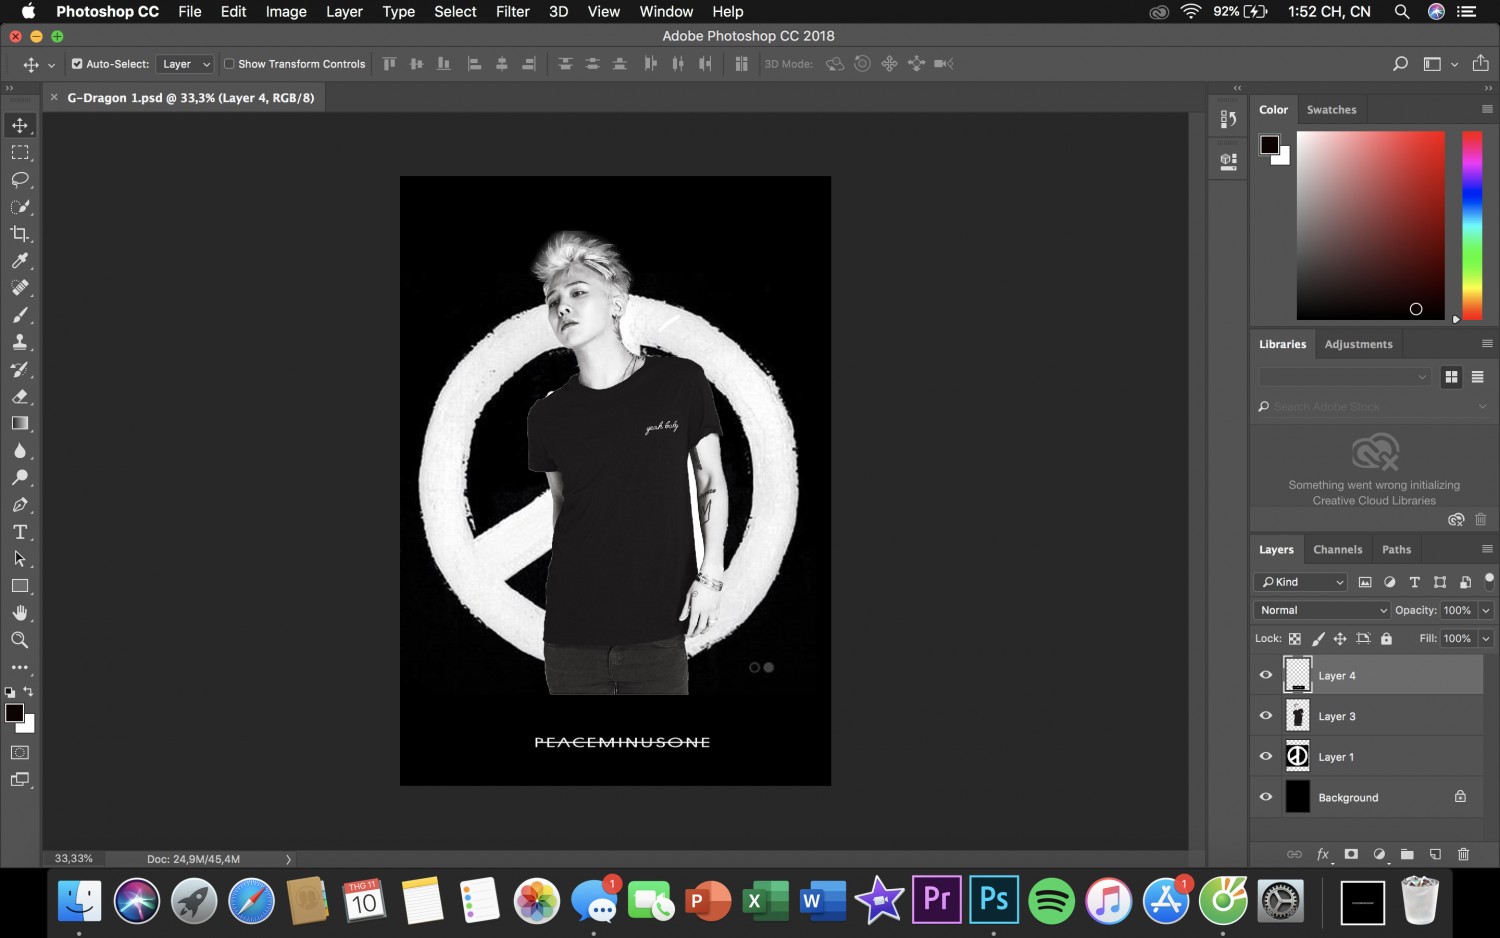
Task: Toggle the Auto-Select checkbox
Action: [x=77, y=64]
